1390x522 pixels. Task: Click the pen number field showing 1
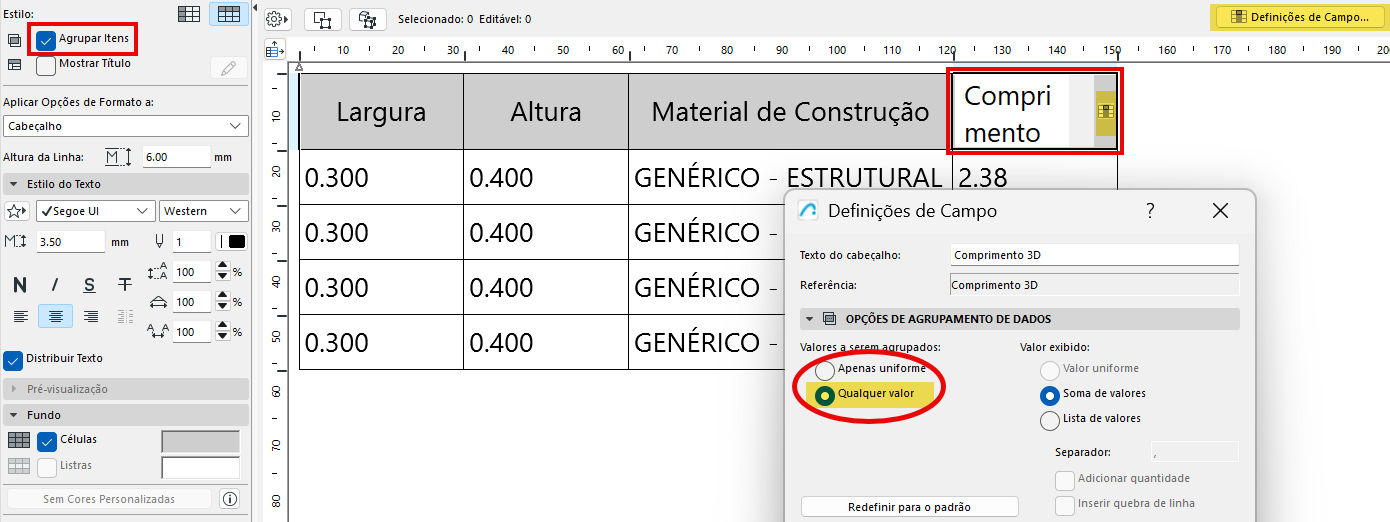coord(190,242)
